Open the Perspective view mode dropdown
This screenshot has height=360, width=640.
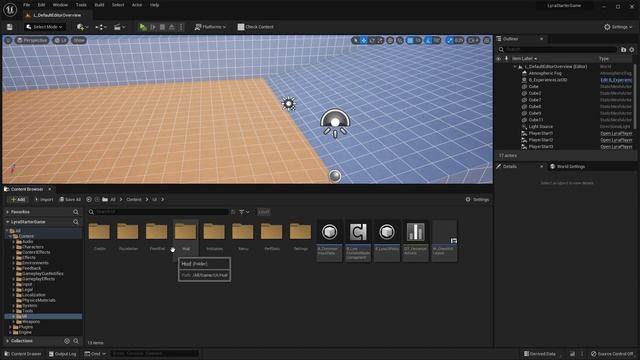click(32, 40)
